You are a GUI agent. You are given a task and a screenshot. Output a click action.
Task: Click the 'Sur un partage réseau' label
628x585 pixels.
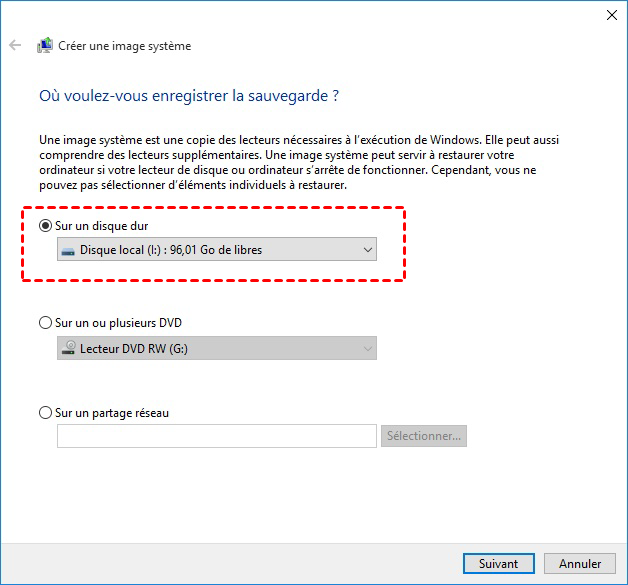(119, 412)
